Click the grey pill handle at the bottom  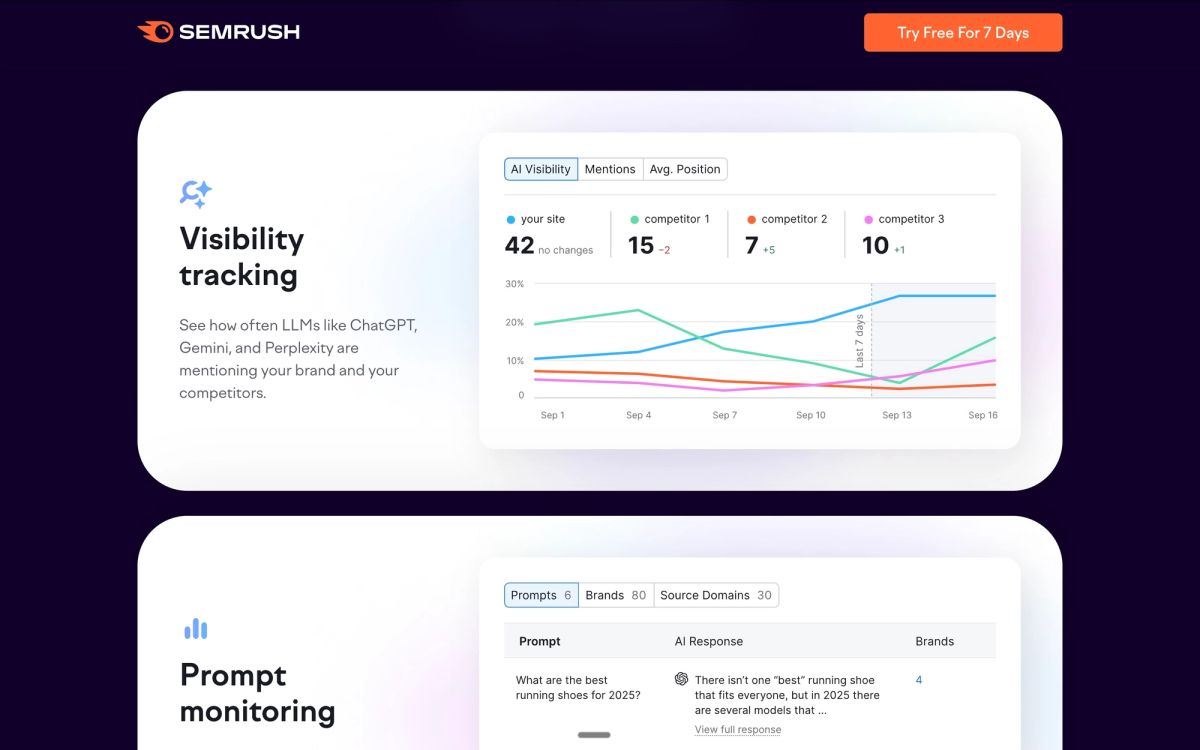(594, 735)
